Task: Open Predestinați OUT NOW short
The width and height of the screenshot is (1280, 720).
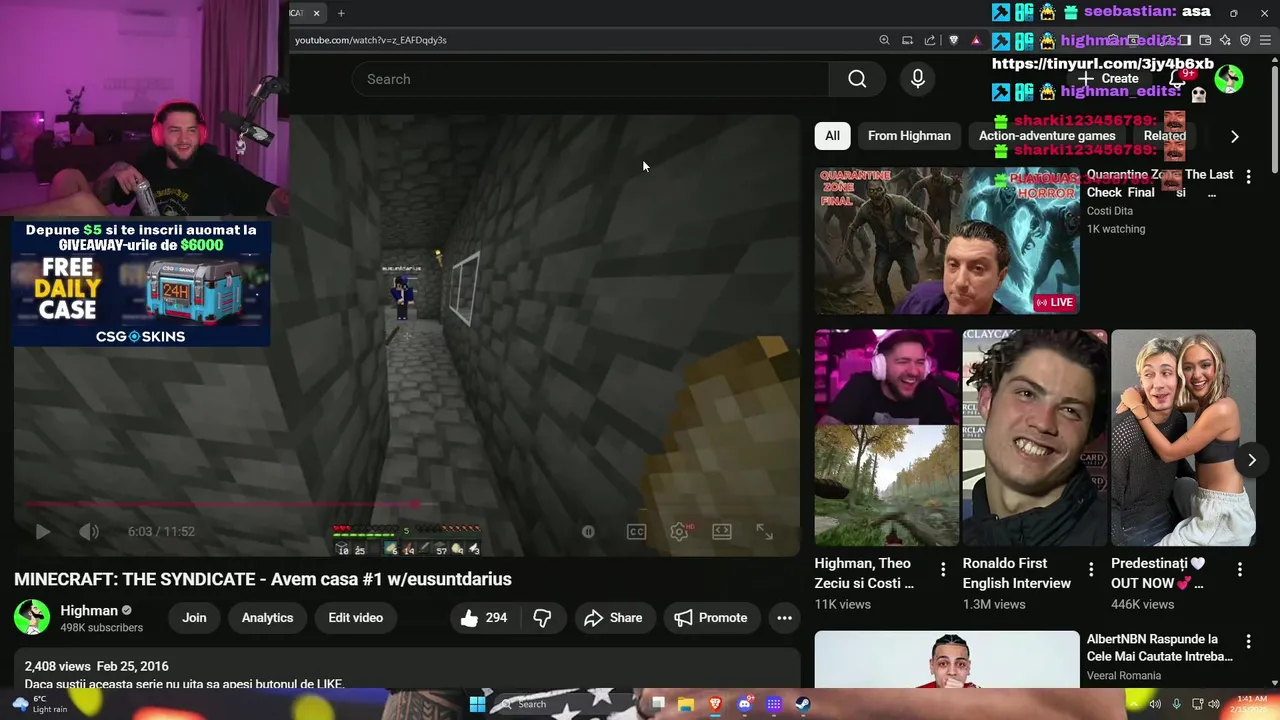Action: pos(1183,438)
